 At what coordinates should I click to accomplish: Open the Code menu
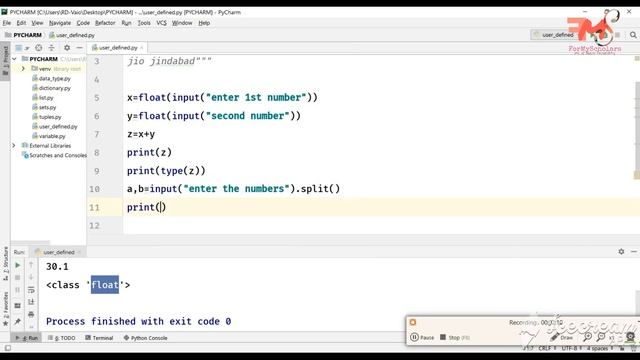(x=83, y=23)
